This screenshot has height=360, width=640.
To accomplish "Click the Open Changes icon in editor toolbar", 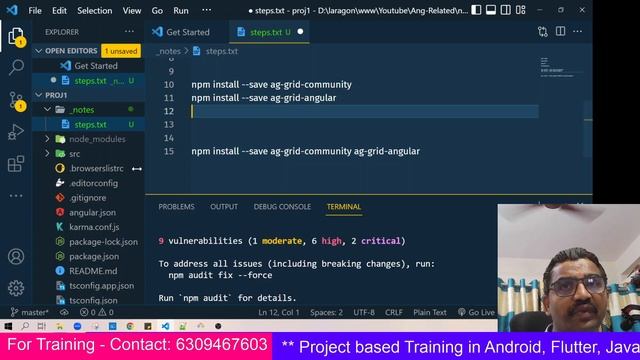I will pyautogui.click(x=542, y=31).
